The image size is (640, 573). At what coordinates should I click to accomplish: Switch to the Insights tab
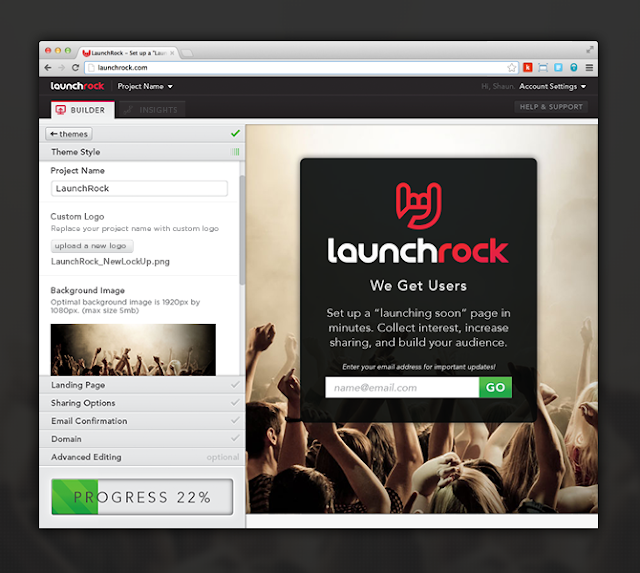coord(150,110)
